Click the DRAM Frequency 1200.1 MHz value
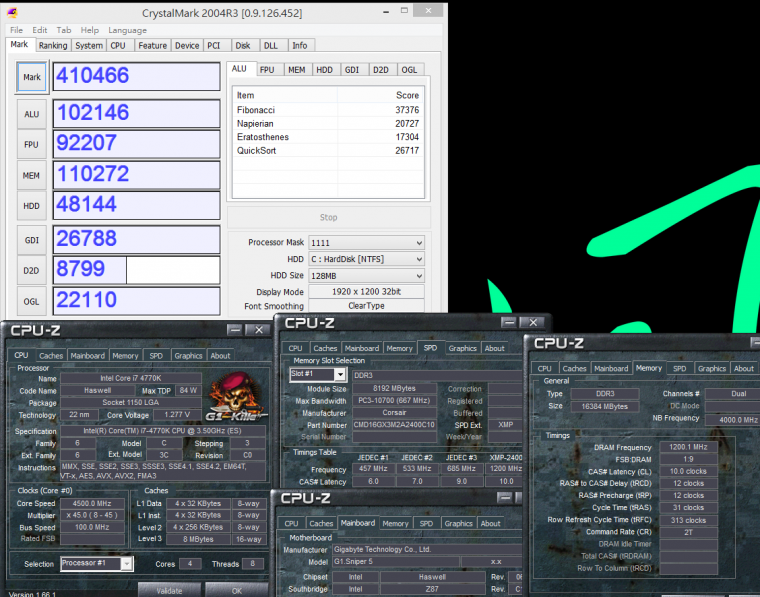Viewport: 760px width, 597px height. tap(688, 447)
